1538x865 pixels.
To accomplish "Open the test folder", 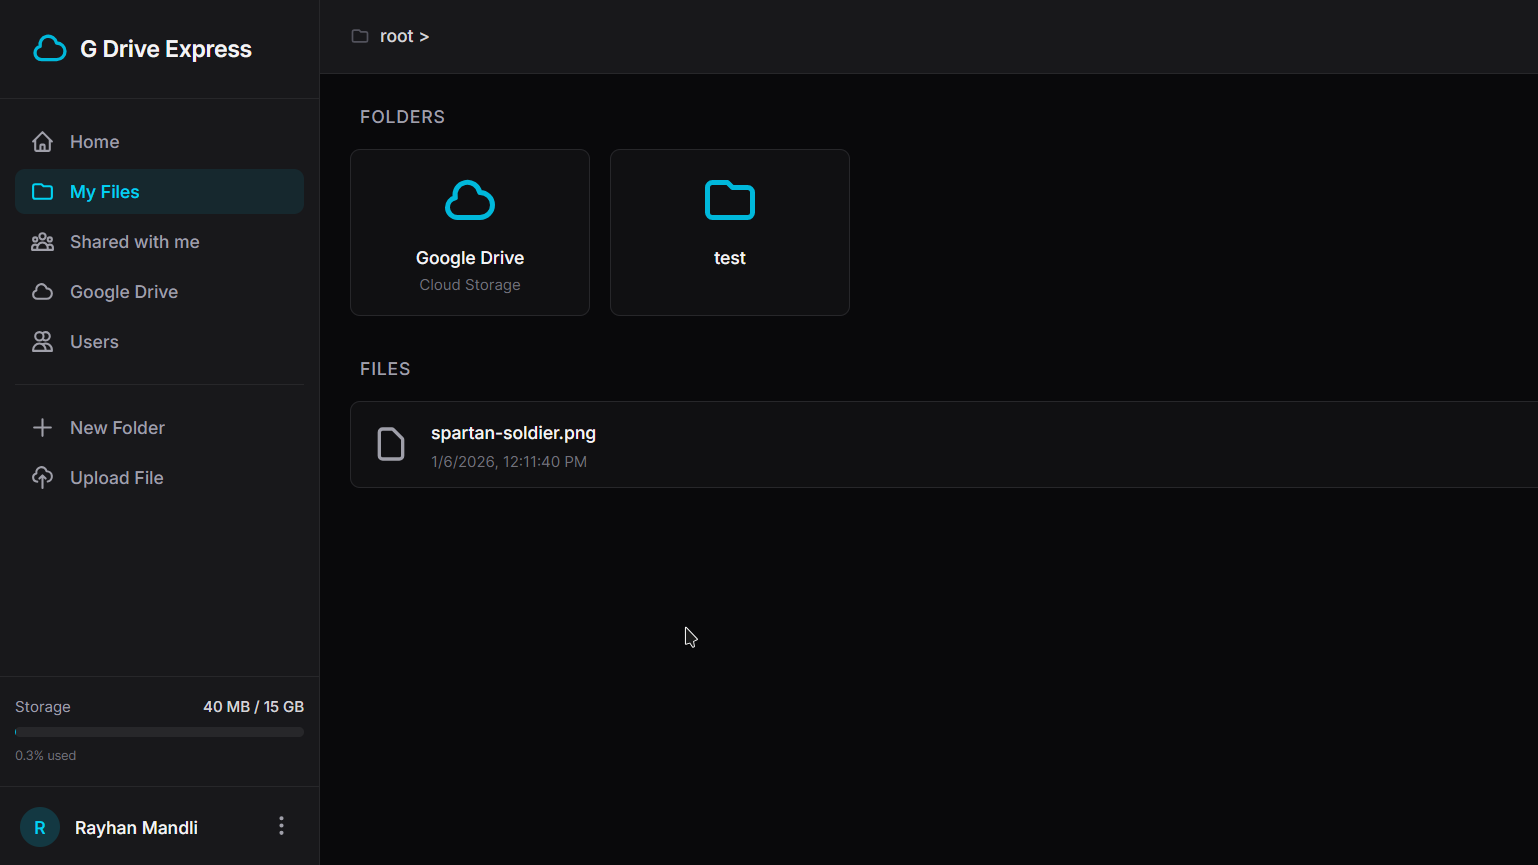I will (729, 232).
